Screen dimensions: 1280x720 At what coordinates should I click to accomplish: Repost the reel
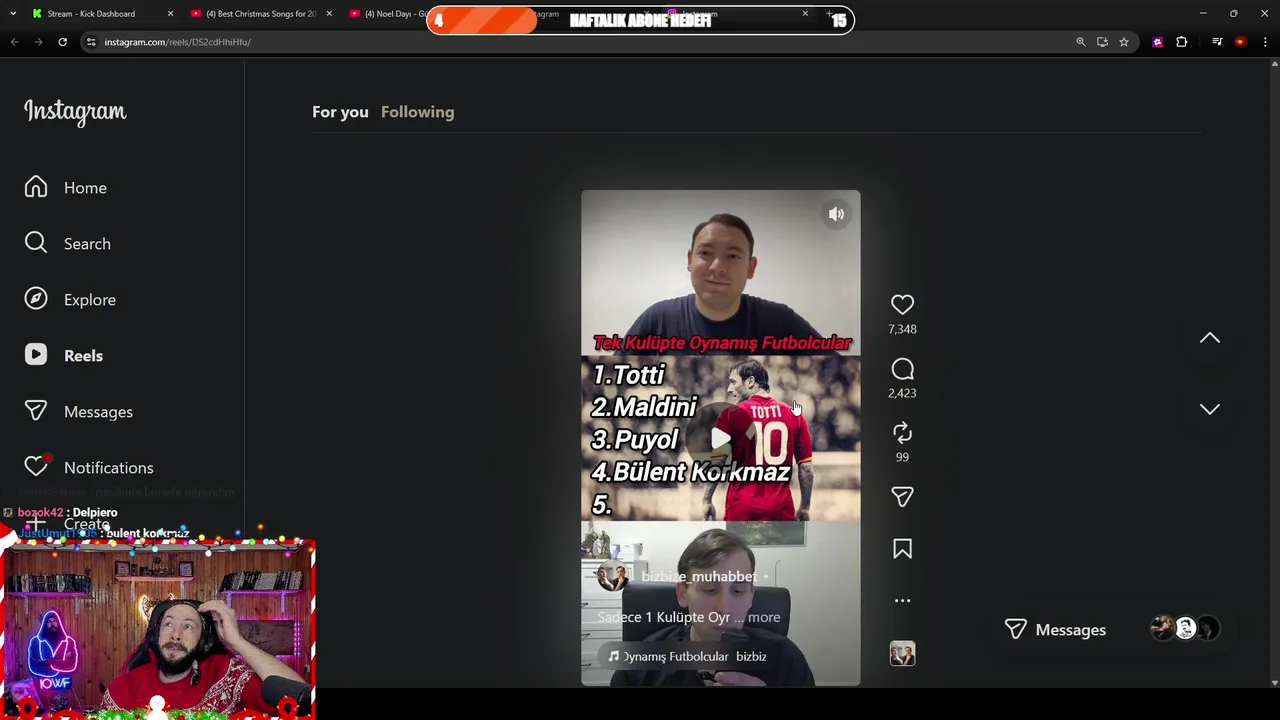tap(902, 432)
